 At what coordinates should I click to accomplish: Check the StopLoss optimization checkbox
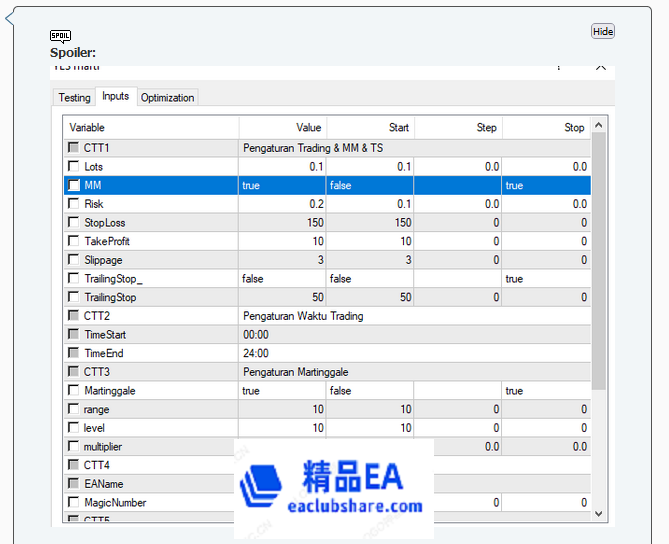click(74, 223)
